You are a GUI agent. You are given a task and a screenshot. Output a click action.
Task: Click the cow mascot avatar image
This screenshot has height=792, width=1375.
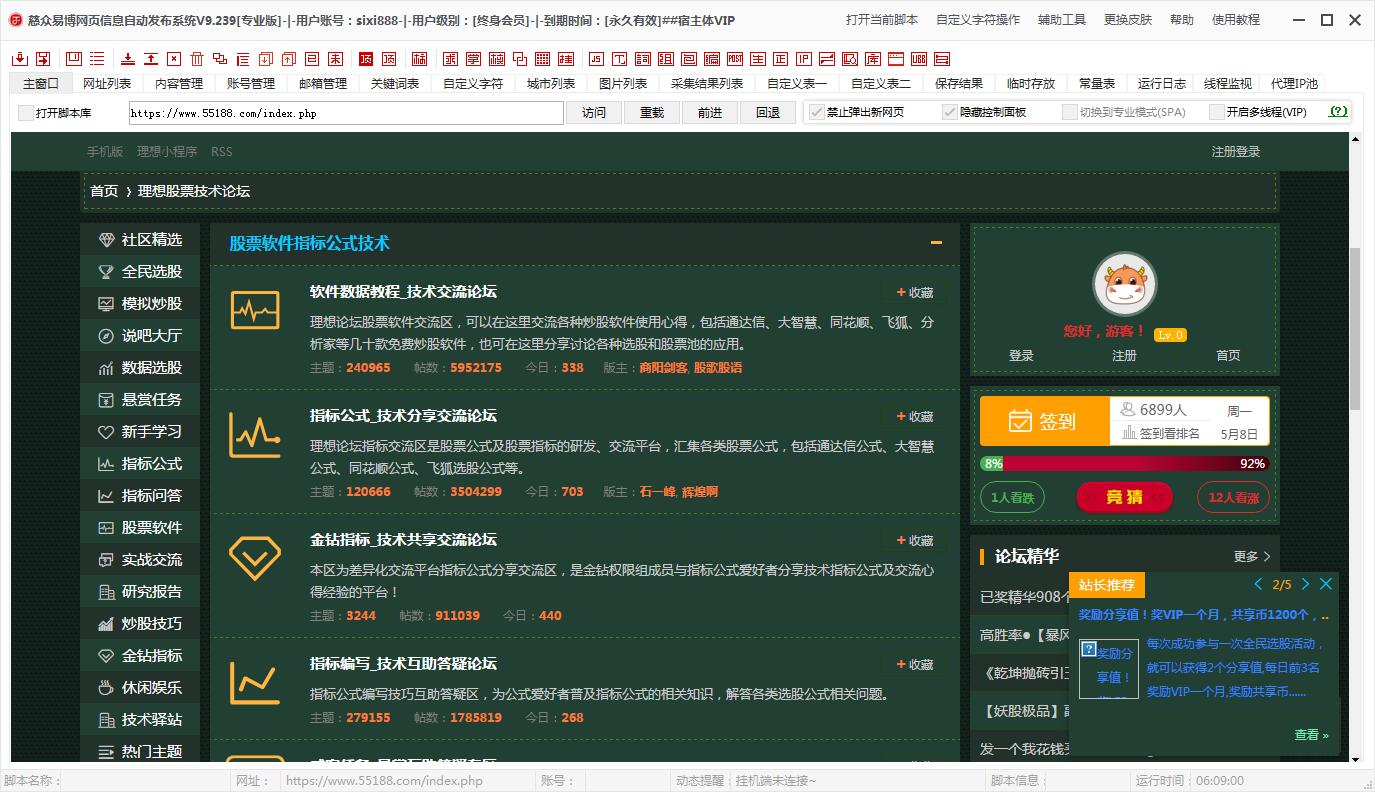(1124, 285)
